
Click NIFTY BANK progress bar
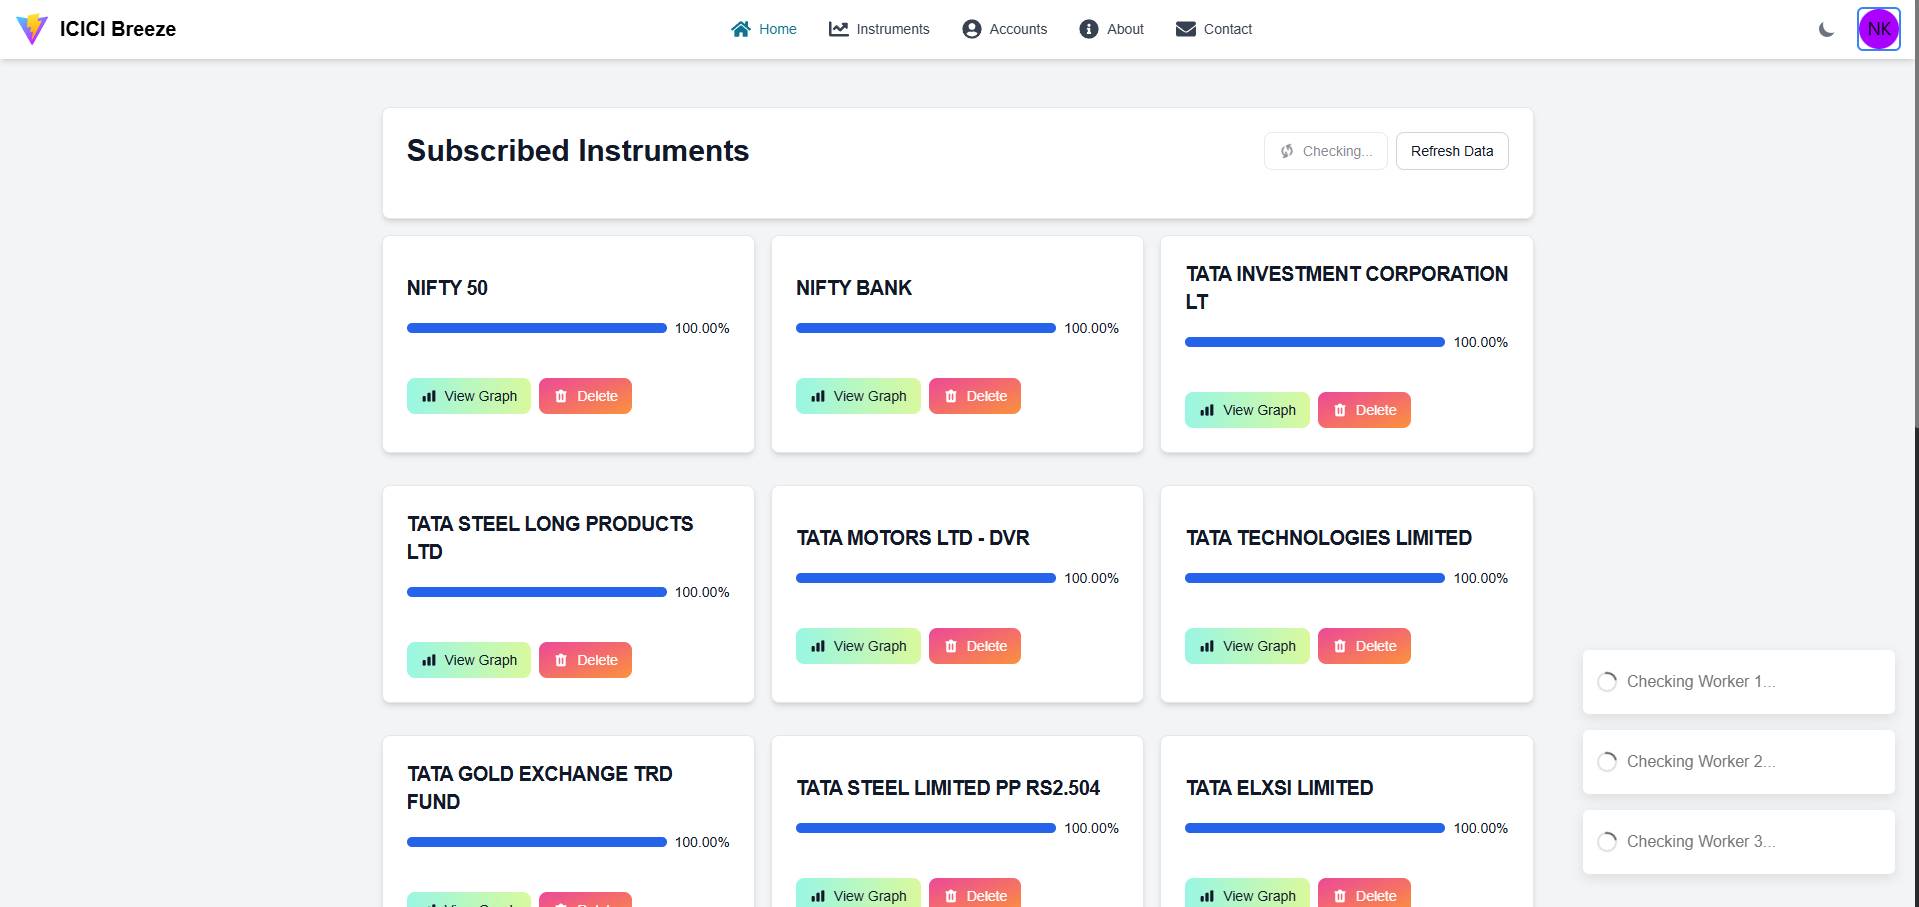(926, 328)
